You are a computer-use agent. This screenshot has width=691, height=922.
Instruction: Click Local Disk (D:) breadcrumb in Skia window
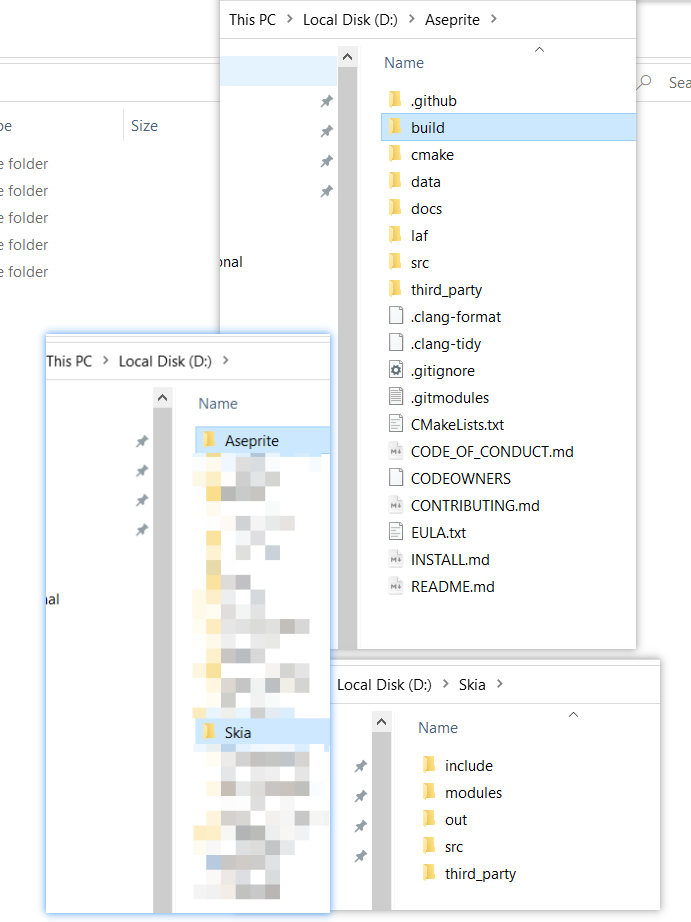pyautogui.click(x=384, y=684)
